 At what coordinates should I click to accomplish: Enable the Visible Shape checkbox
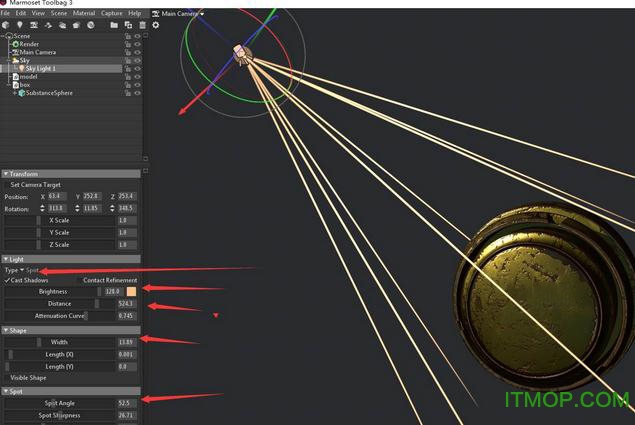click(x=7, y=378)
